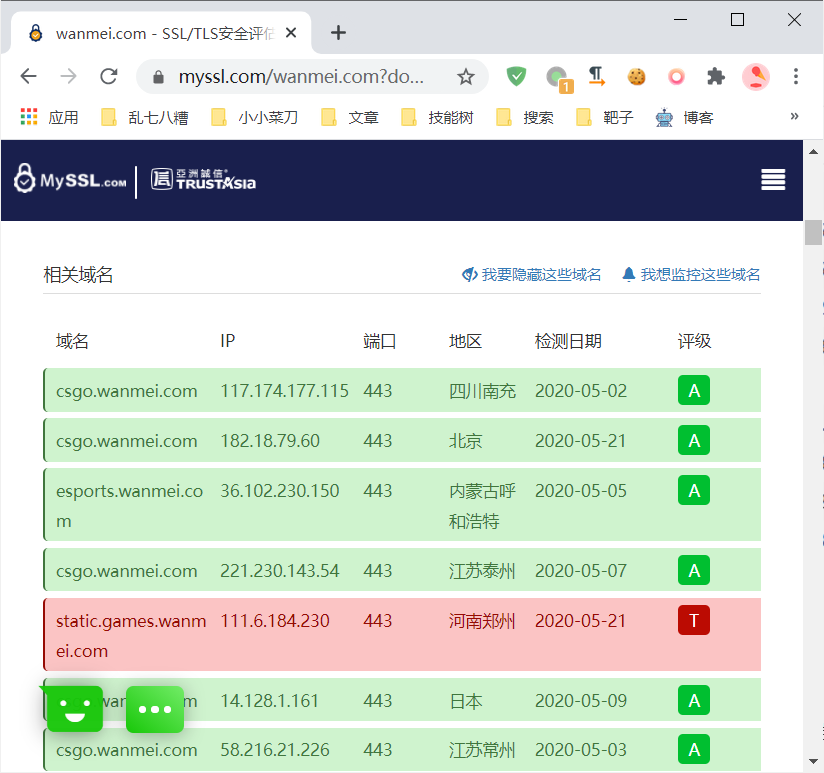Screen dimensions: 824x773
Task: Click the IP column header
Action: coord(228,341)
